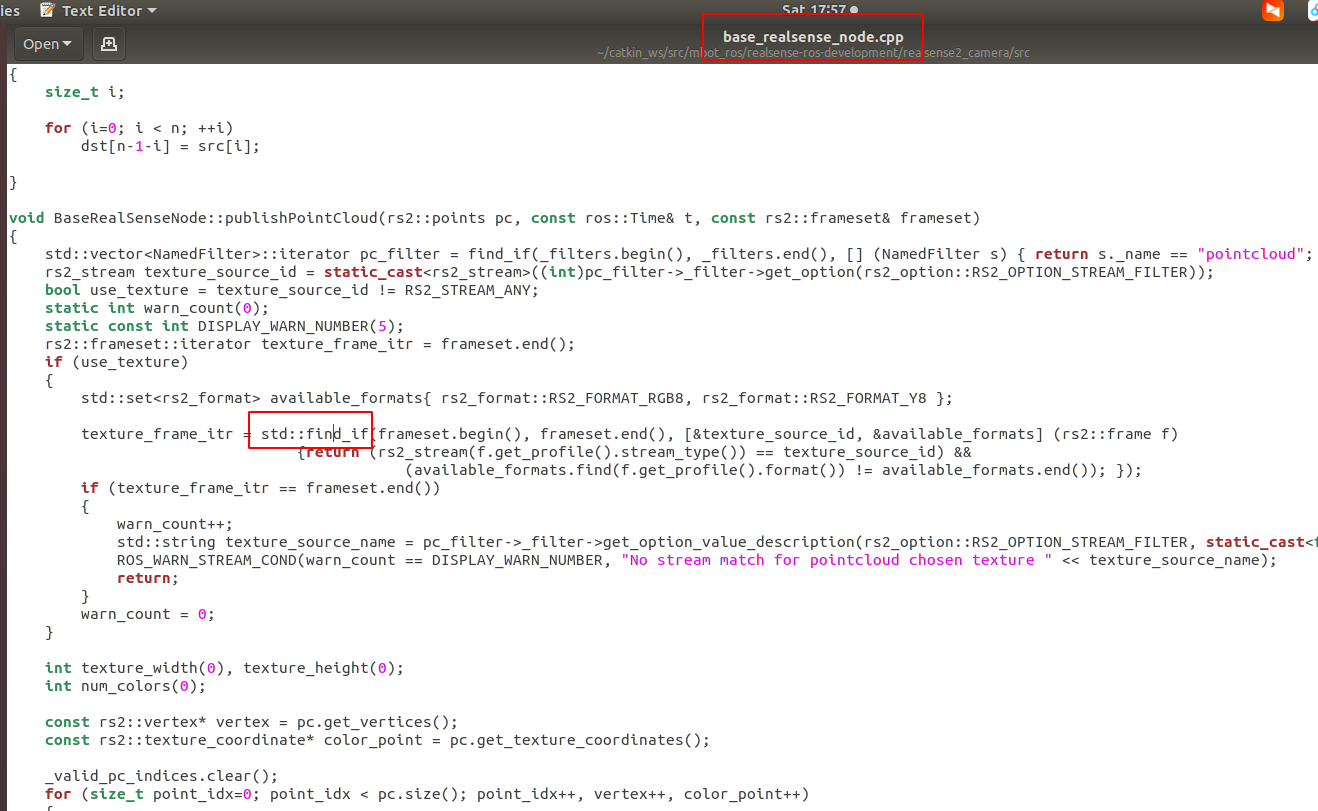Viewport: 1318px width, 811px height.
Task: Click the file path under the window title
Action: point(813,53)
